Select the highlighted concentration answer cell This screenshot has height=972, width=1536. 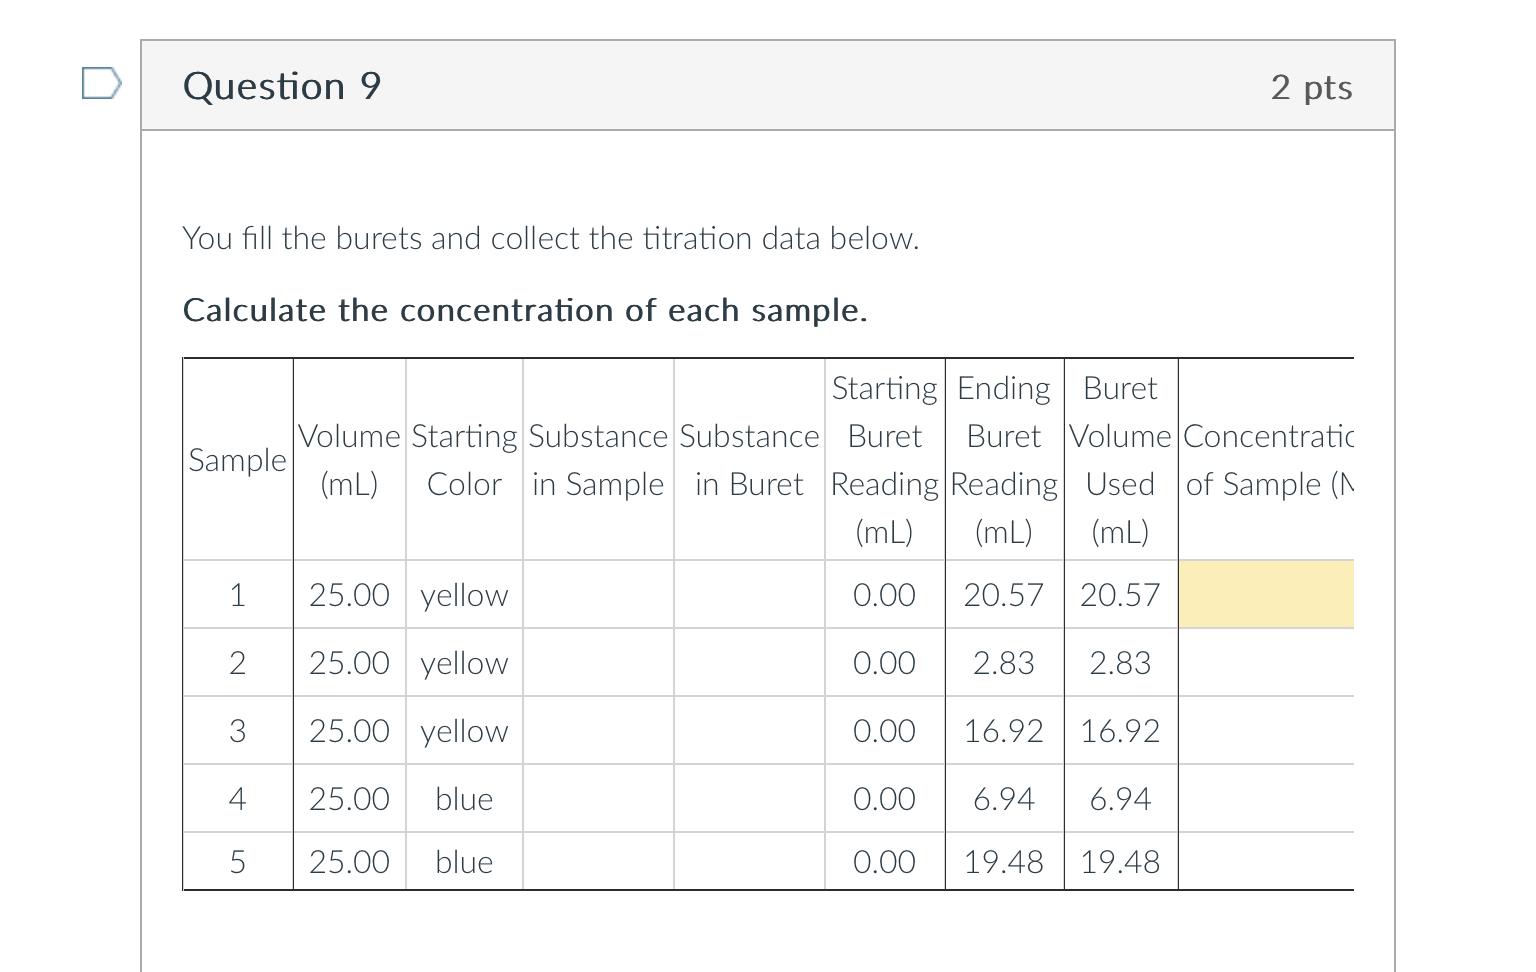[x=1266, y=594]
